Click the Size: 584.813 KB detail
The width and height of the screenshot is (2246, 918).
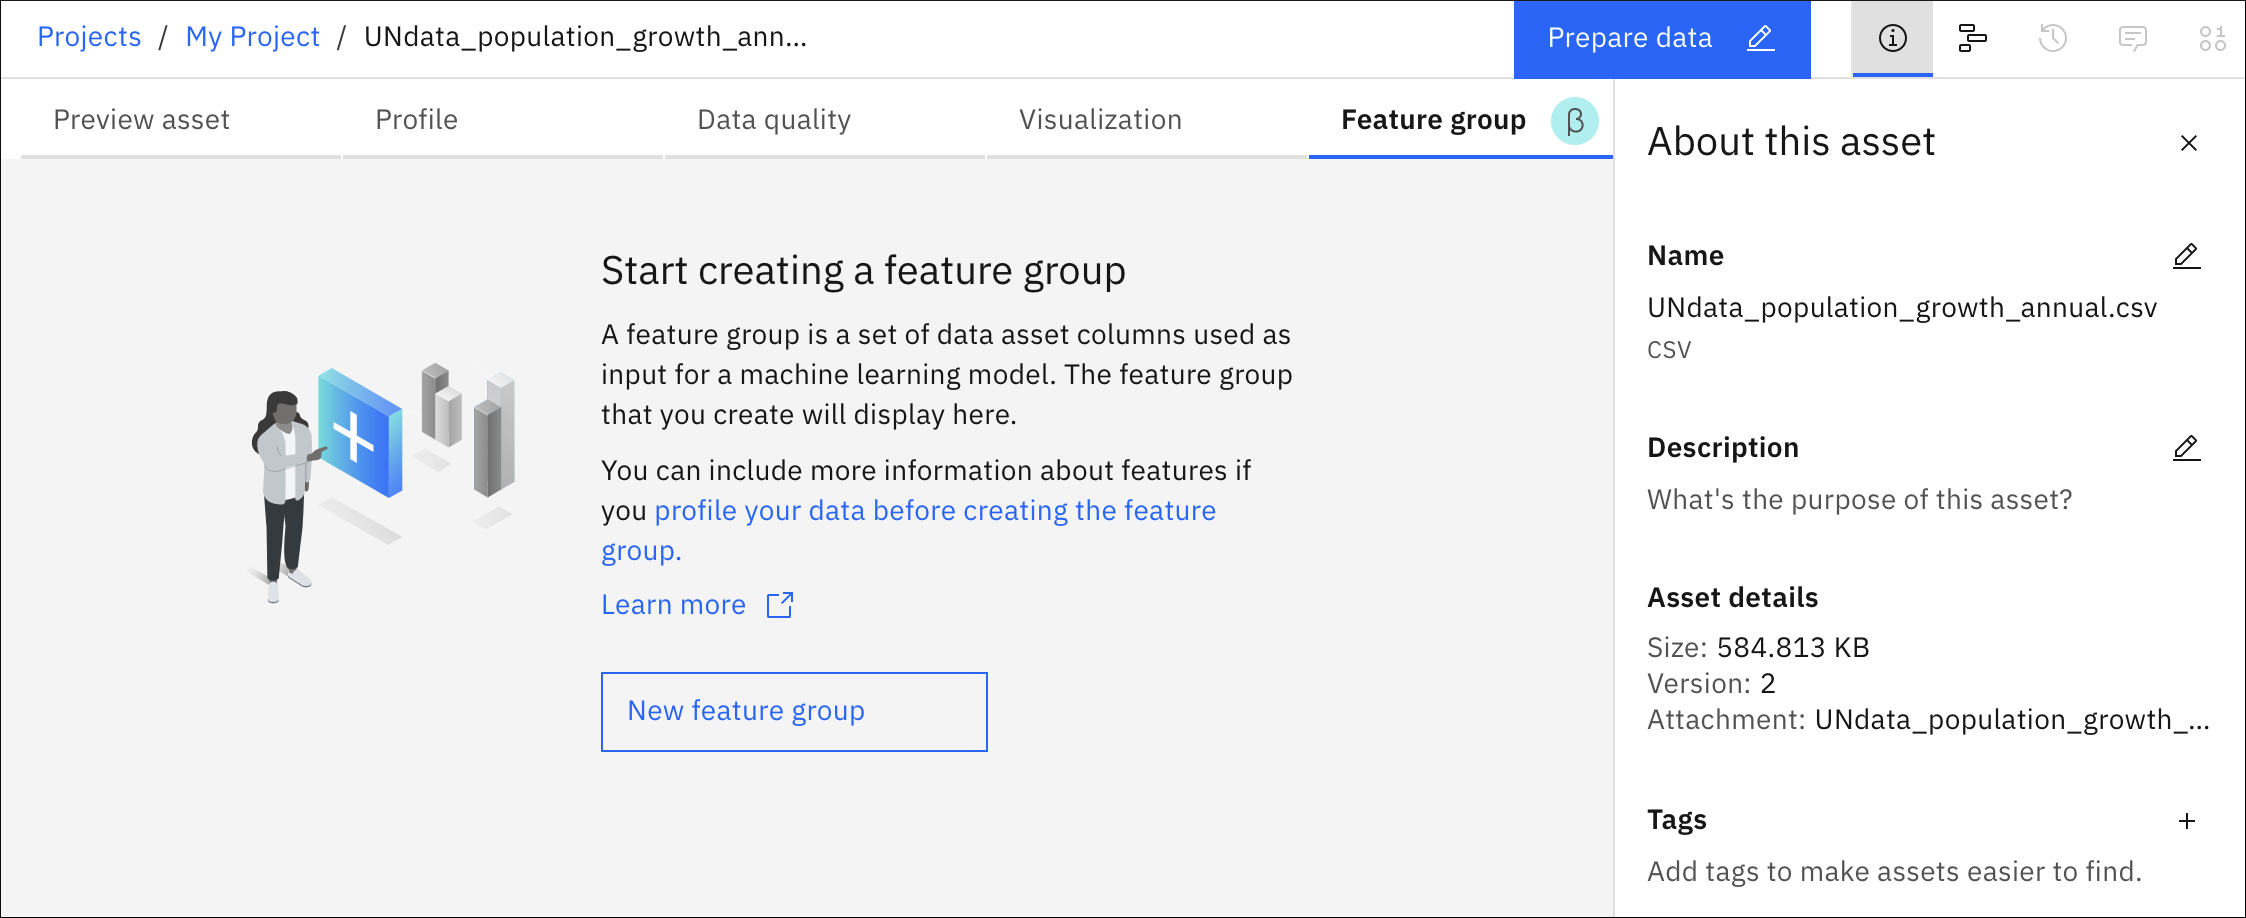tap(1758, 648)
